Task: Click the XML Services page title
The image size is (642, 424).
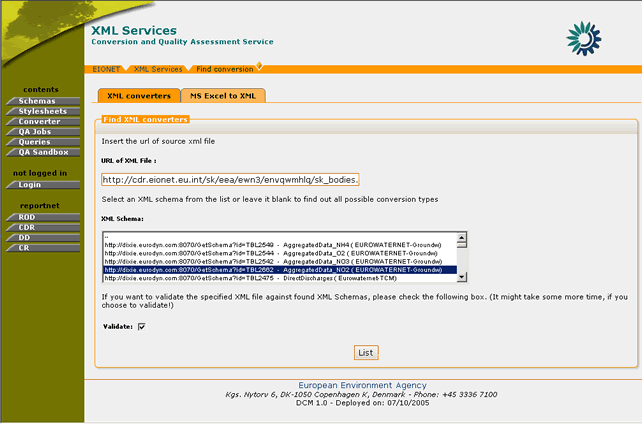Action: click(x=134, y=30)
